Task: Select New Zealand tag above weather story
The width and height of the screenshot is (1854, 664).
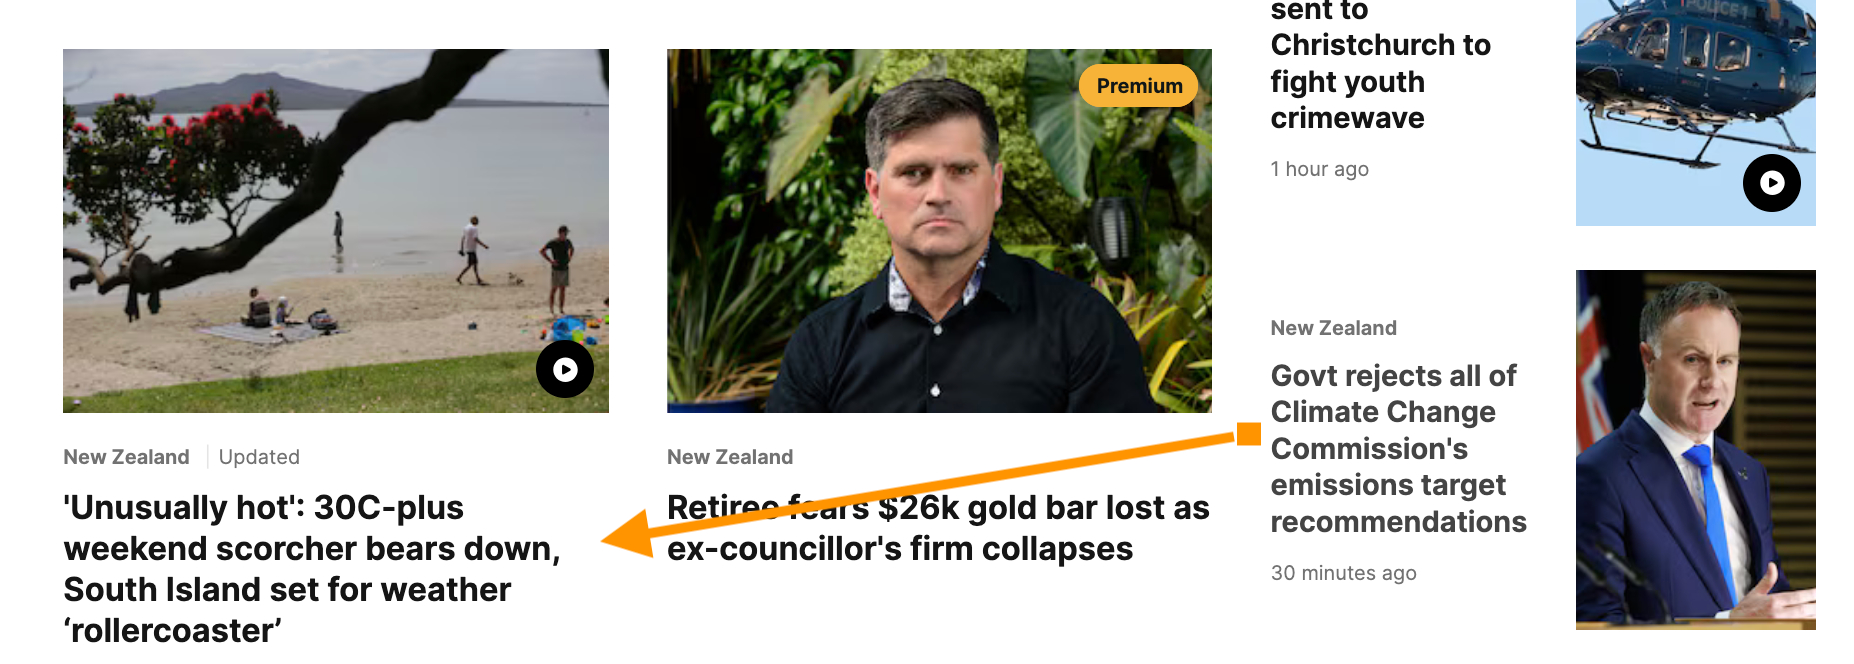Action: [126, 457]
